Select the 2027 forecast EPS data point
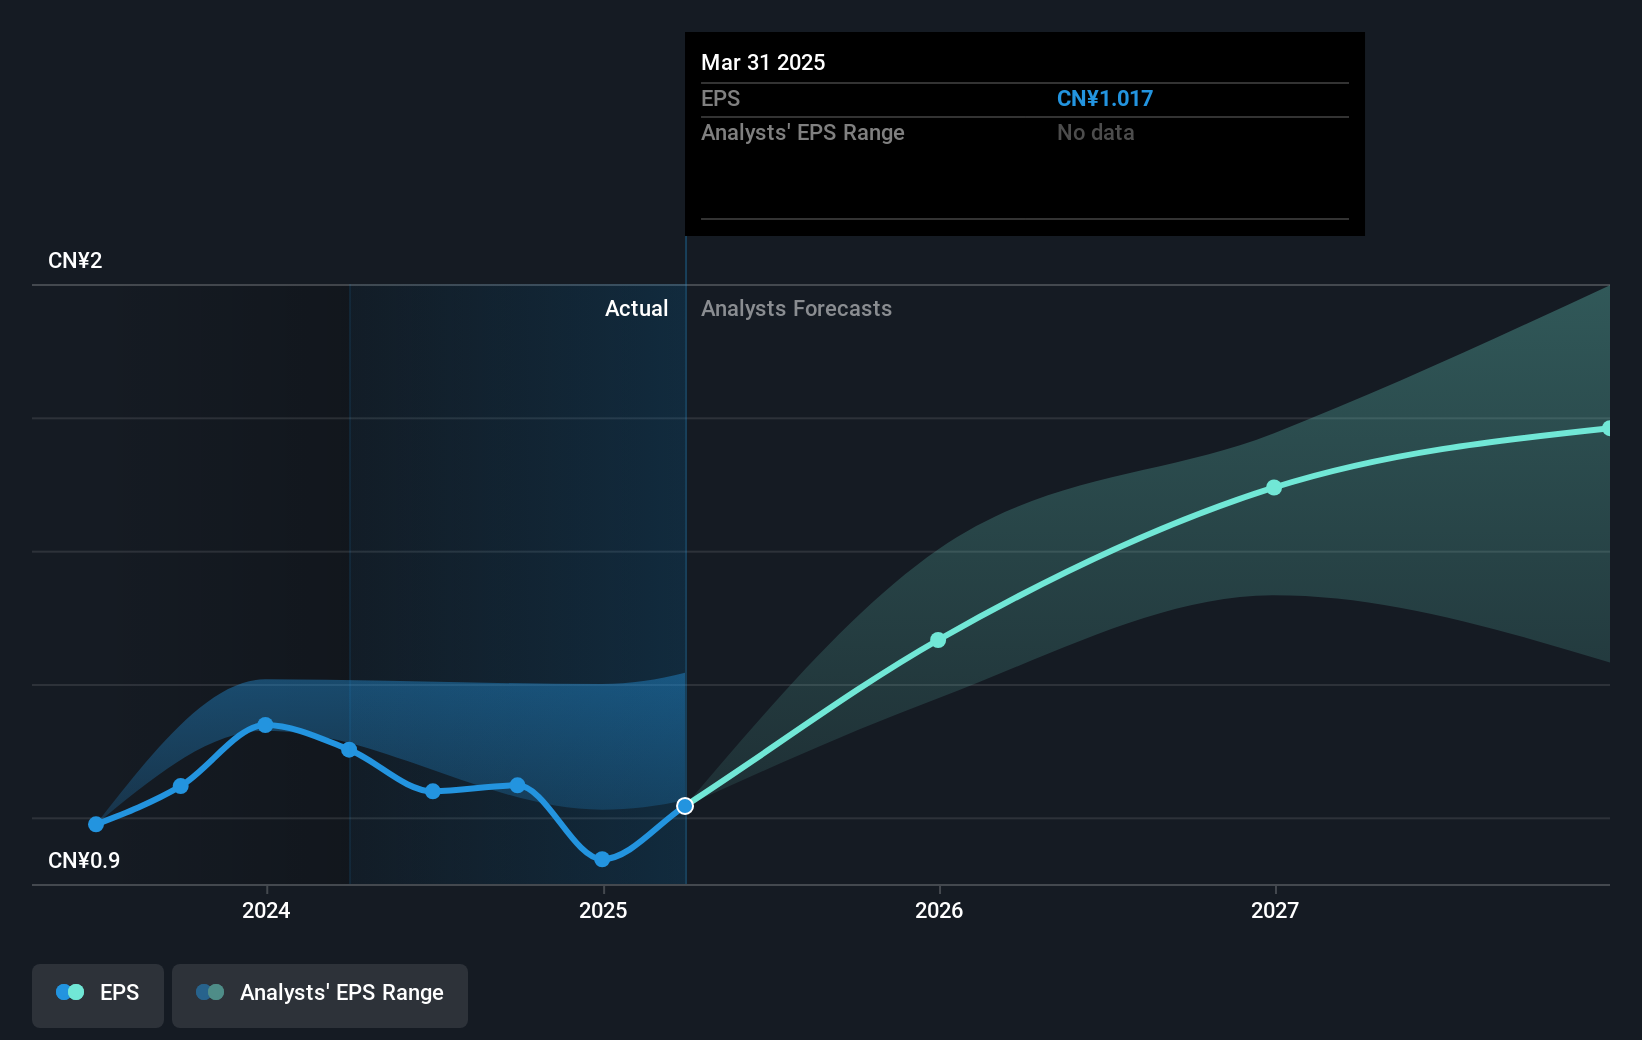The width and height of the screenshot is (1642, 1040). point(1274,488)
